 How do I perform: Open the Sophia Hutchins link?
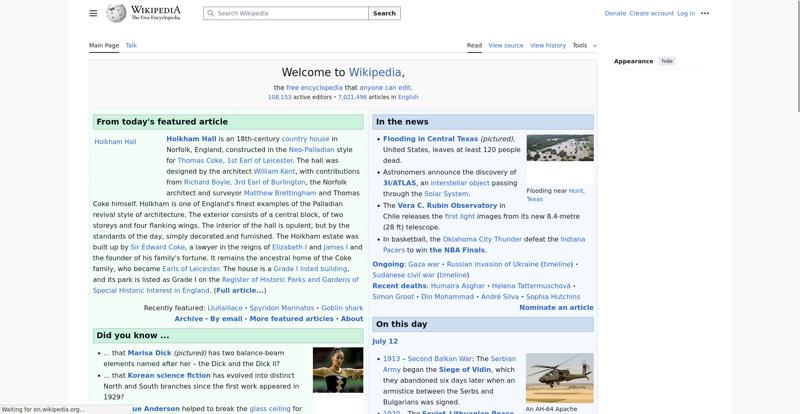tap(553, 297)
